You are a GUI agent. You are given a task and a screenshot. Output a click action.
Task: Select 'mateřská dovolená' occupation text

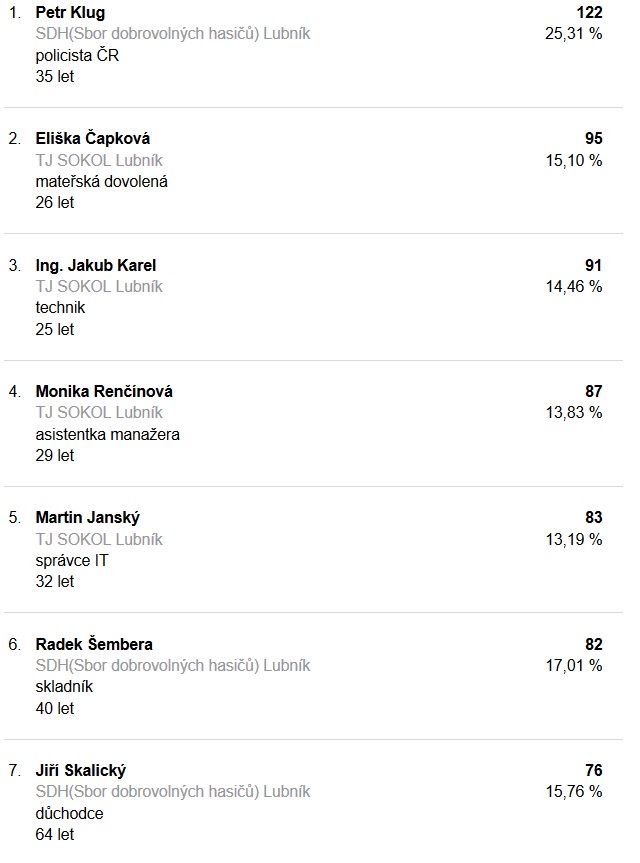point(101,181)
